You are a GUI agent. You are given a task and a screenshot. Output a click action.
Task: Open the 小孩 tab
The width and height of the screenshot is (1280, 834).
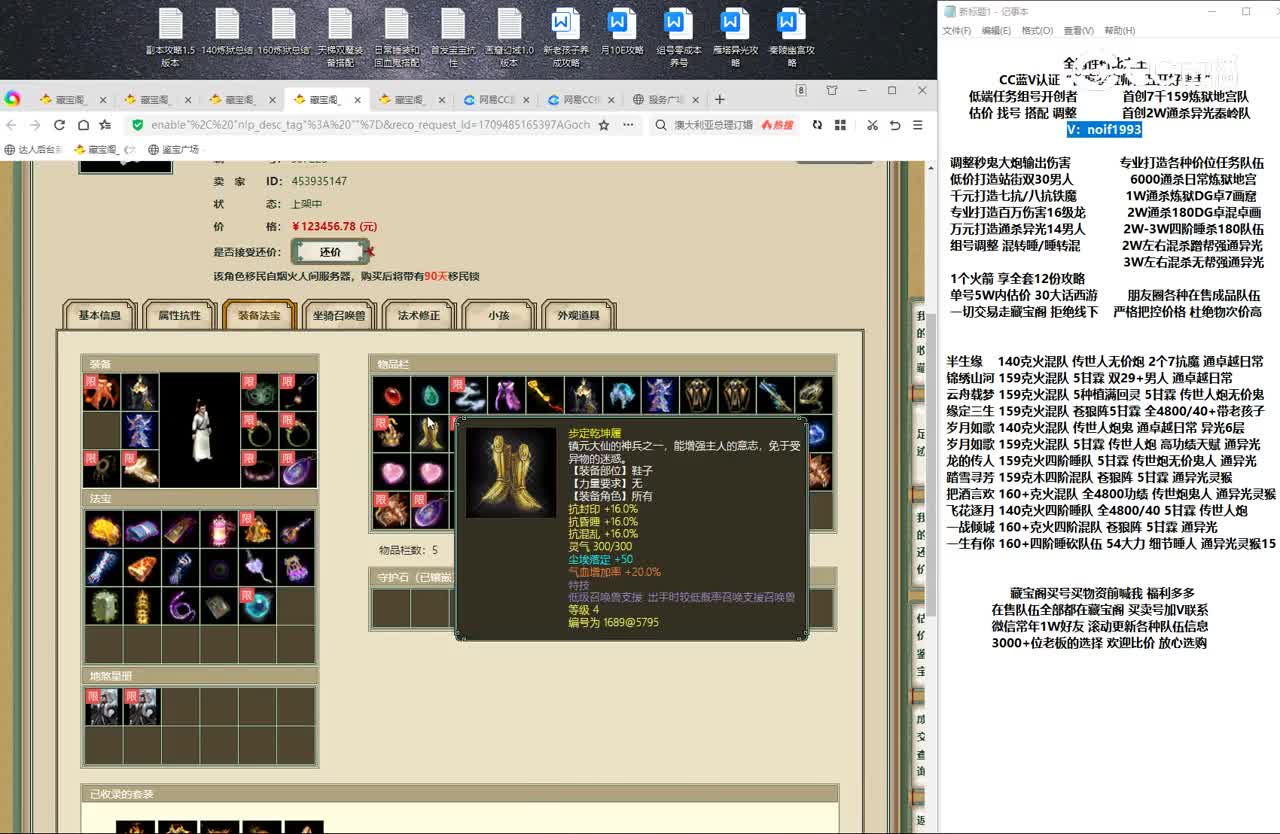[x=499, y=316]
